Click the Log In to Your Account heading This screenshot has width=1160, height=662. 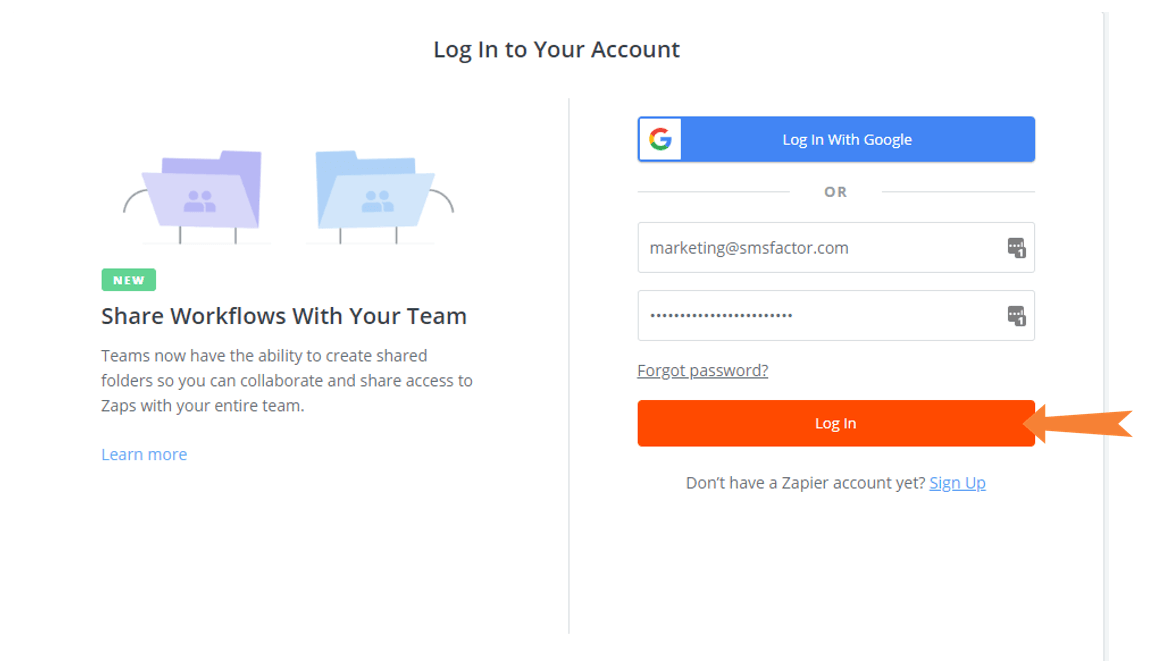click(x=556, y=50)
